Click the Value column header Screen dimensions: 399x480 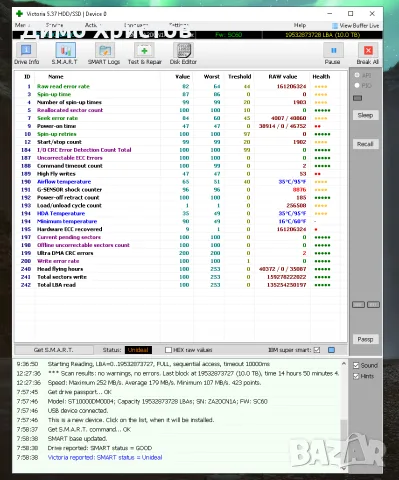[182, 77]
